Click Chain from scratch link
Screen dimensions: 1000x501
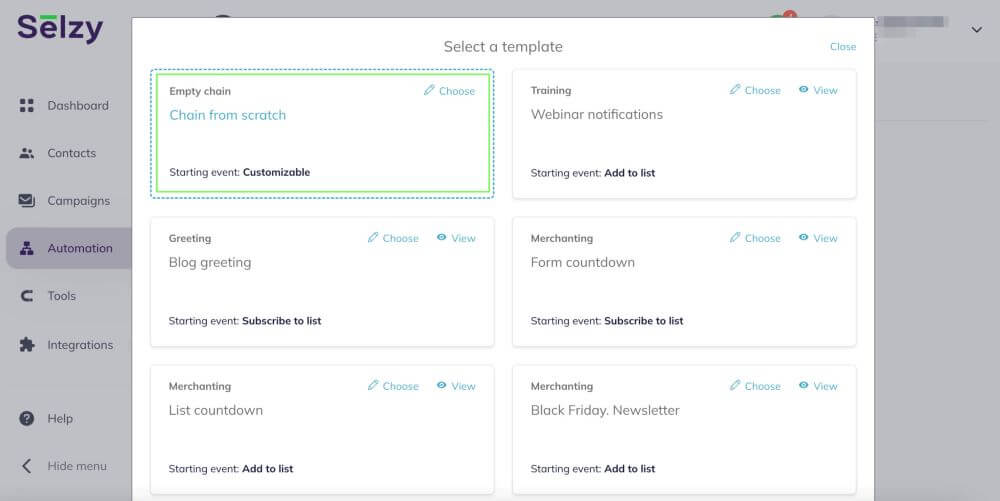tap(228, 115)
